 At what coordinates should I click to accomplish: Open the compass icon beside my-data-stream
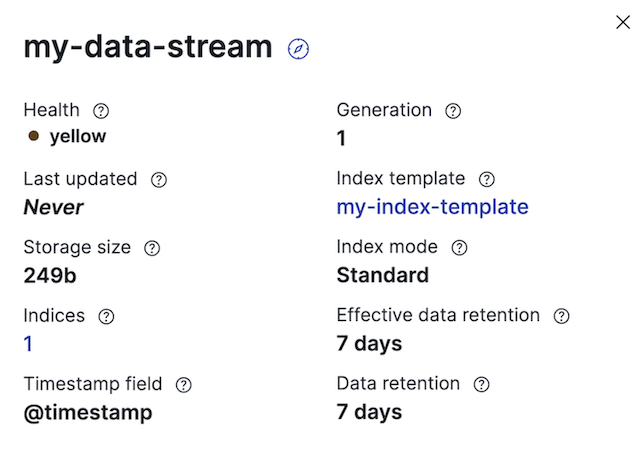coord(298,48)
